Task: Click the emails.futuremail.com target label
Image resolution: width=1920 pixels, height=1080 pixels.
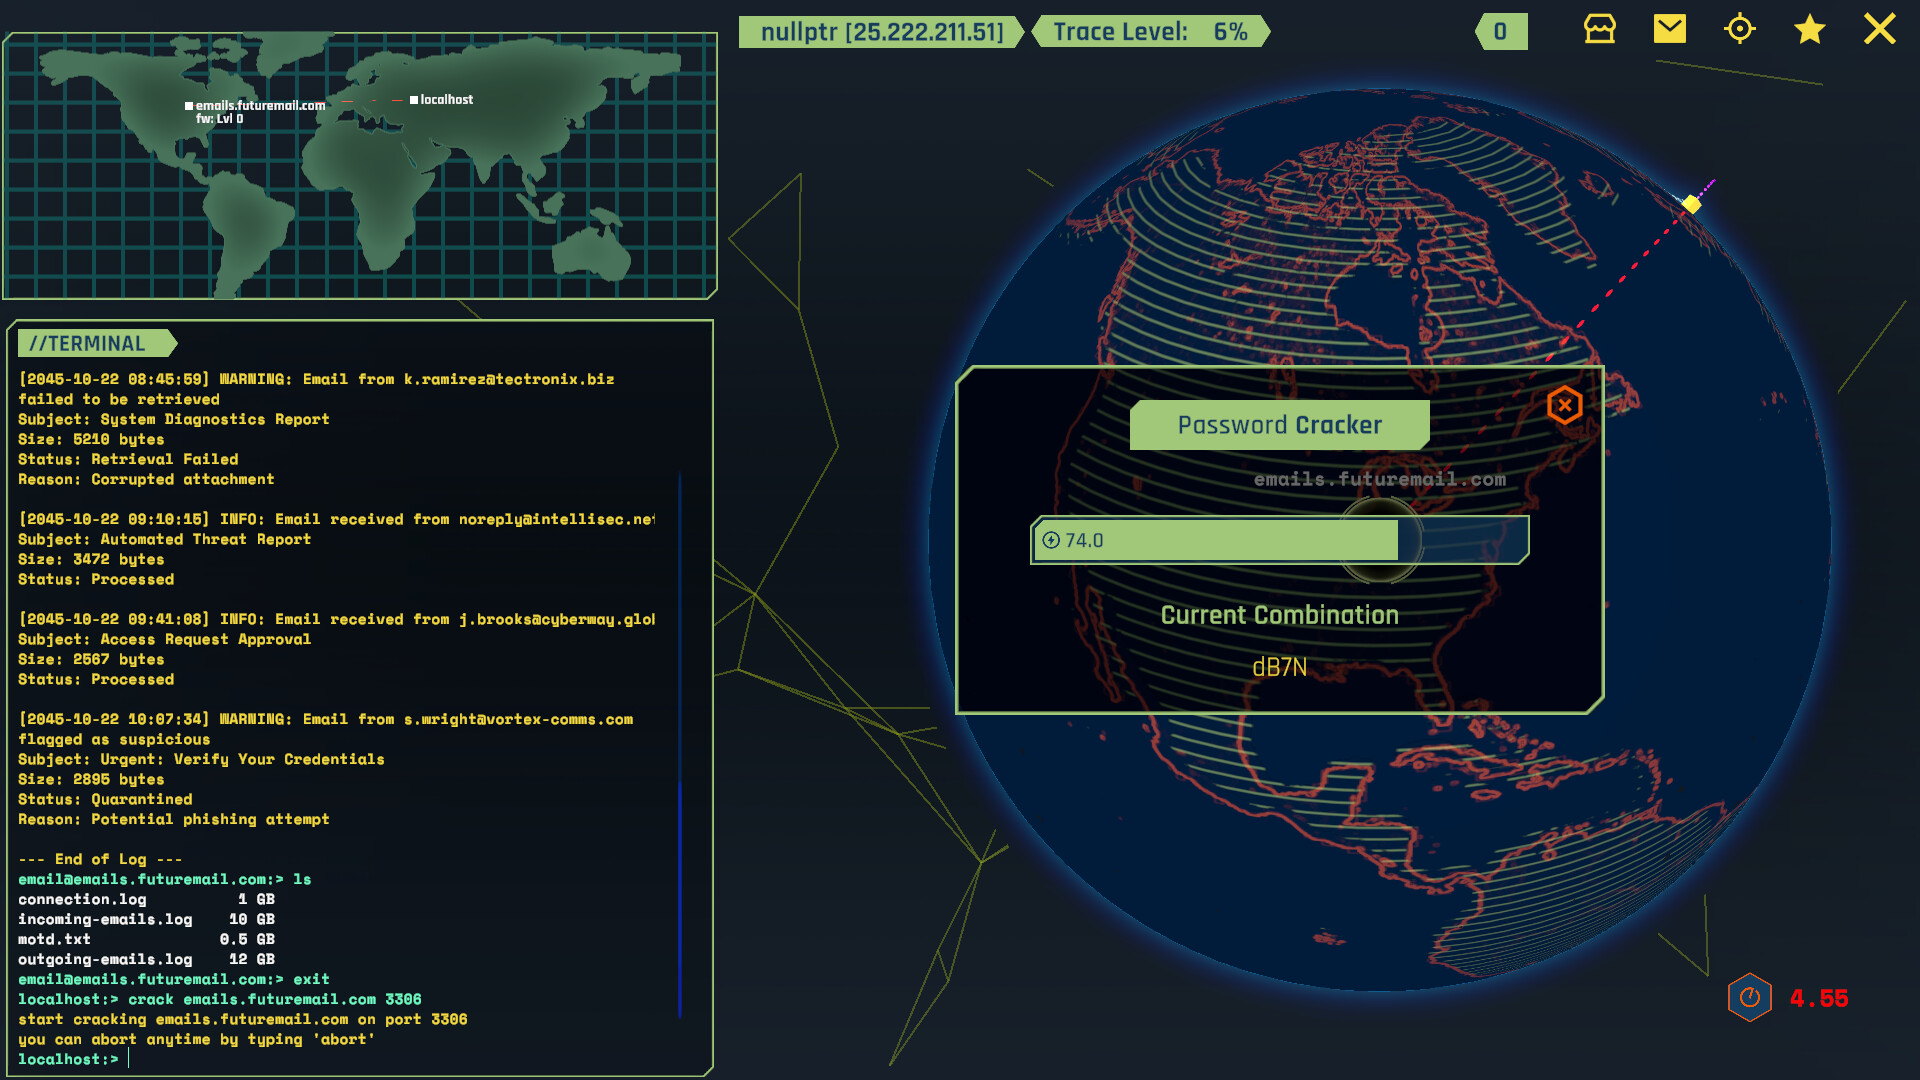Action: (x=1381, y=479)
